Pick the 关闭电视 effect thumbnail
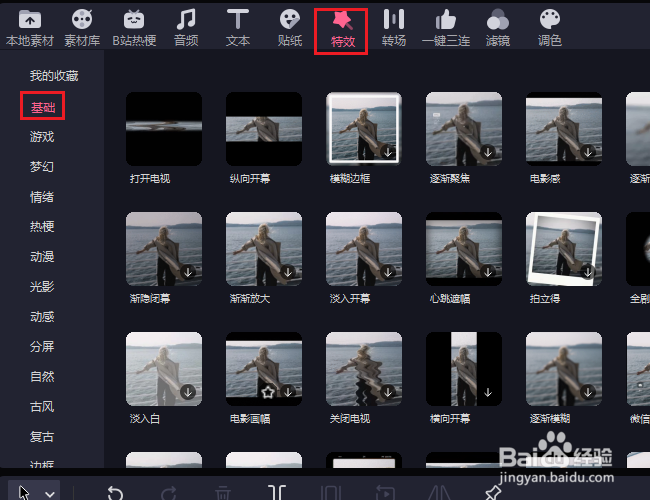This screenshot has width=650, height=500. coord(364,369)
